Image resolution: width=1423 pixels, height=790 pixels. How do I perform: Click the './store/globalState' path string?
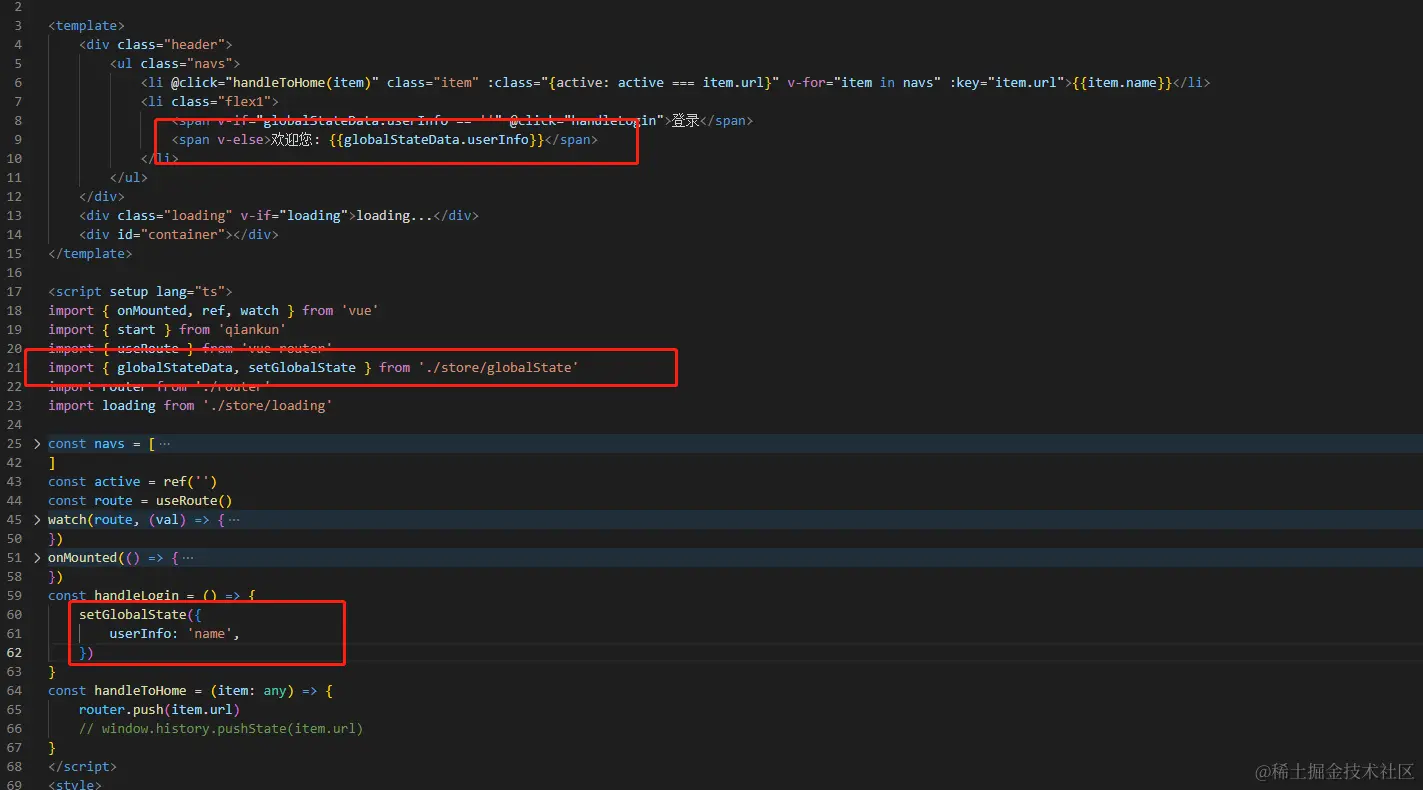(x=498, y=367)
